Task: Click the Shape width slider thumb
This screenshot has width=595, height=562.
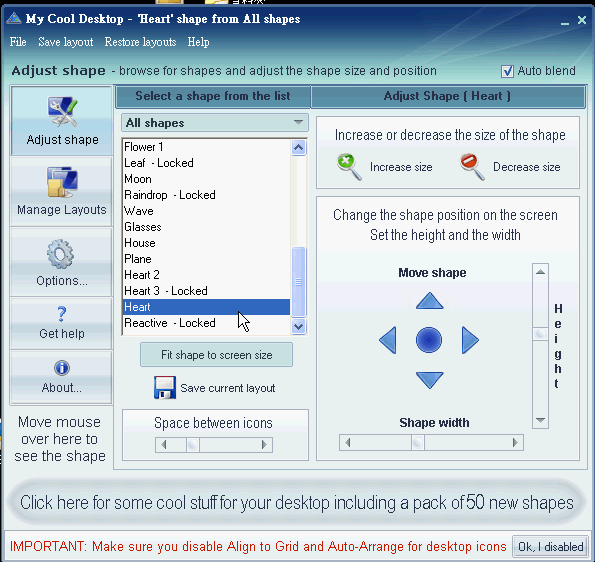Action: click(x=418, y=442)
